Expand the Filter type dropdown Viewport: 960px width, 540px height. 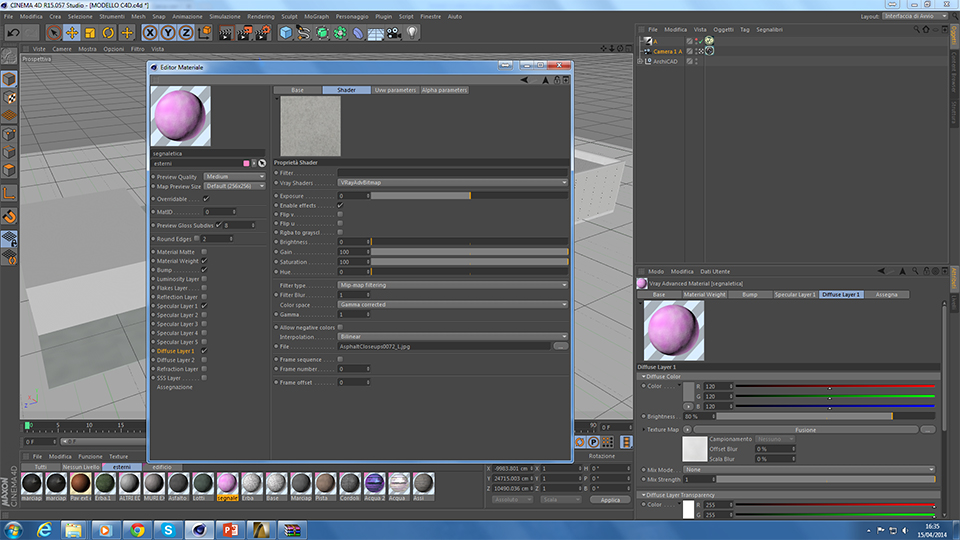pyautogui.click(x=452, y=285)
